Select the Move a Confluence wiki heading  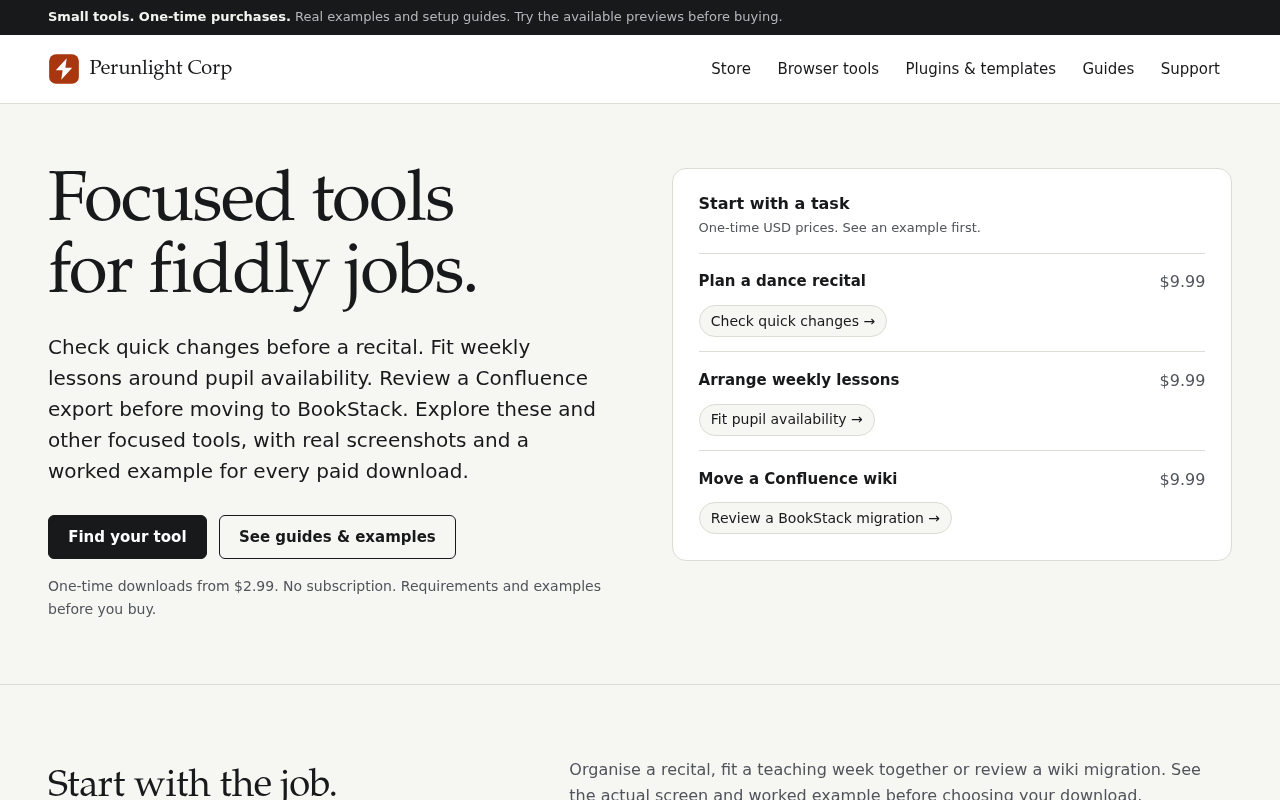(798, 479)
